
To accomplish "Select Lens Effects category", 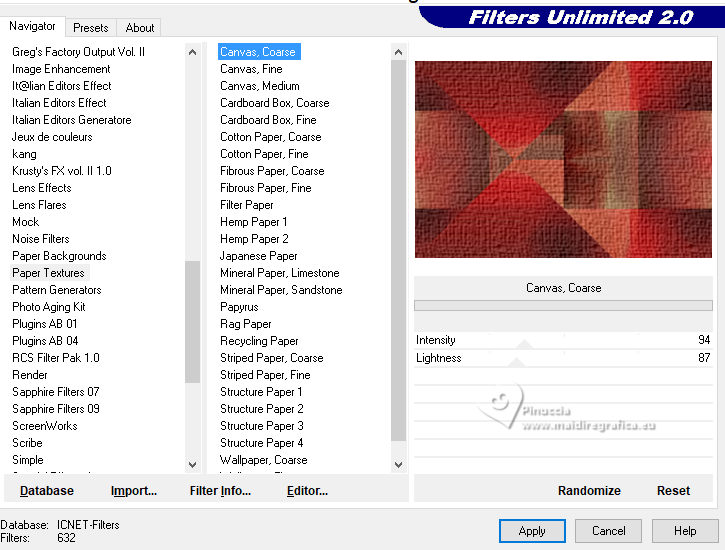I will pos(42,188).
